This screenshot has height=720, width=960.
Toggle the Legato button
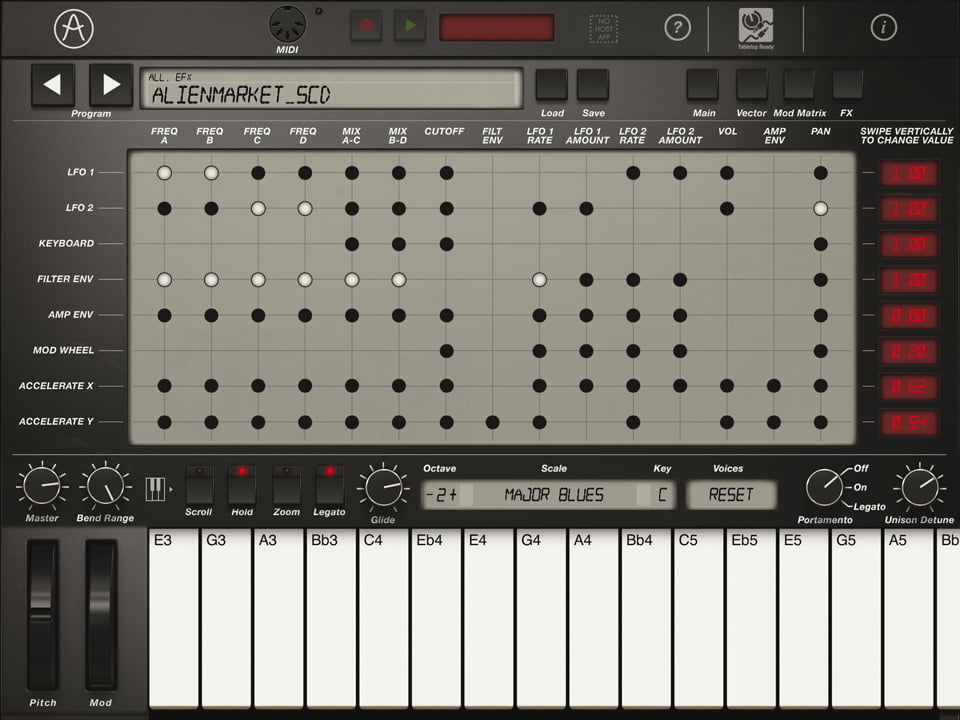click(x=330, y=485)
